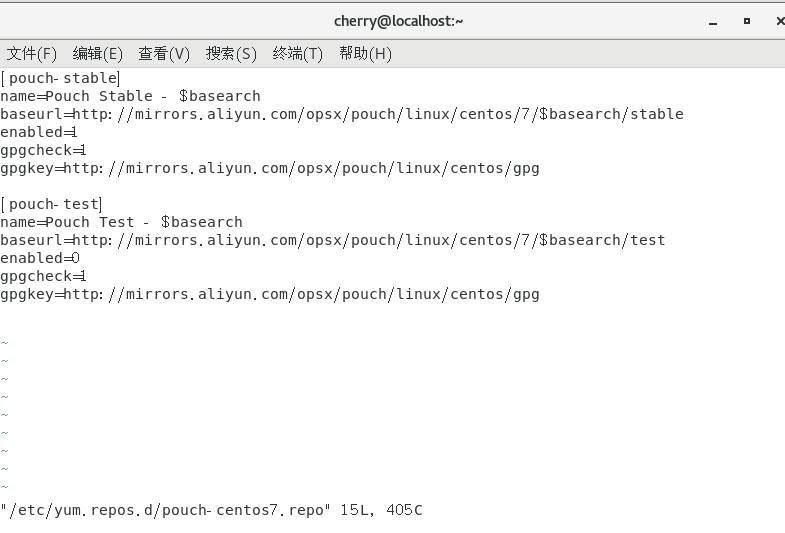
Task: Place cursor on enabled=1 line
Action: click(x=39, y=132)
